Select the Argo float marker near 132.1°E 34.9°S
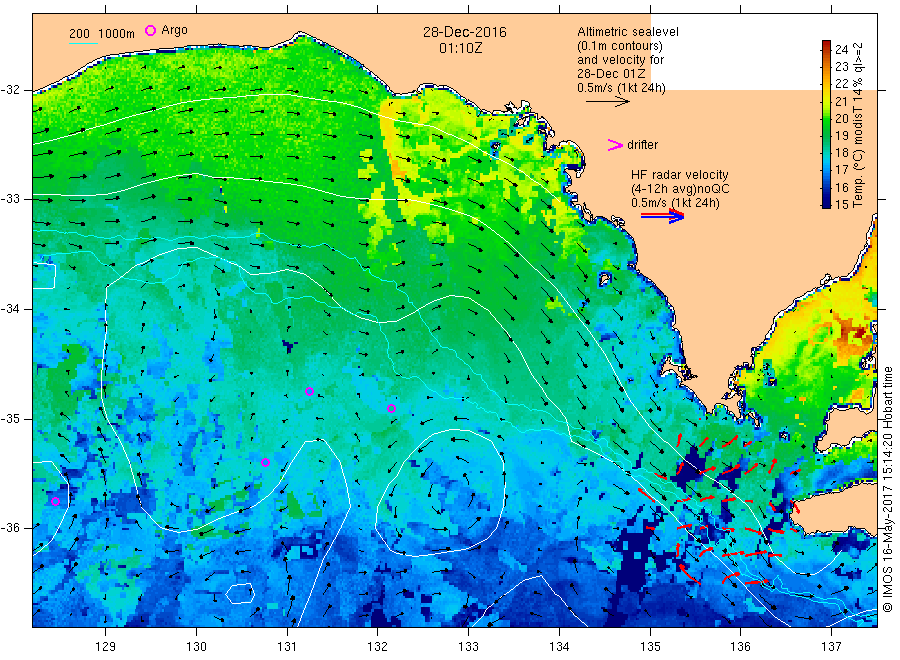 [x=391, y=409]
